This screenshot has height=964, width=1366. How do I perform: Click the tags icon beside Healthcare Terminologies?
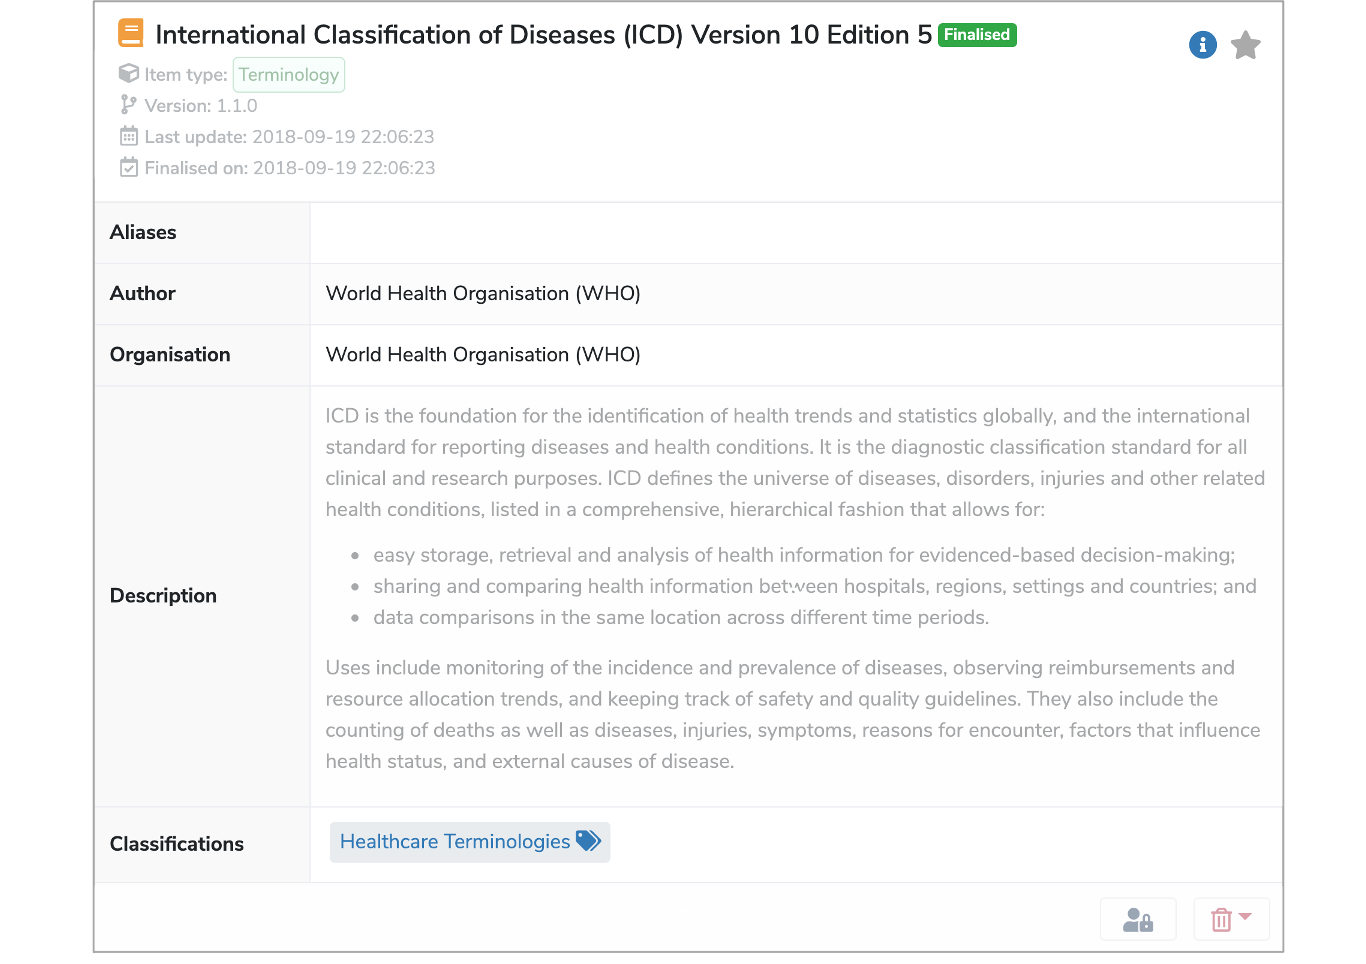click(589, 841)
